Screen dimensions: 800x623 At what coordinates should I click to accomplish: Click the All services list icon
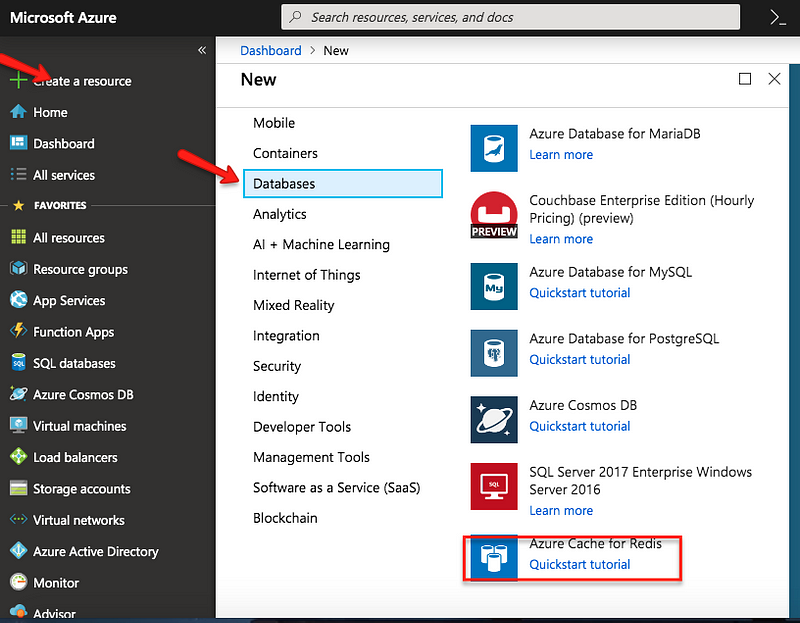(18, 175)
